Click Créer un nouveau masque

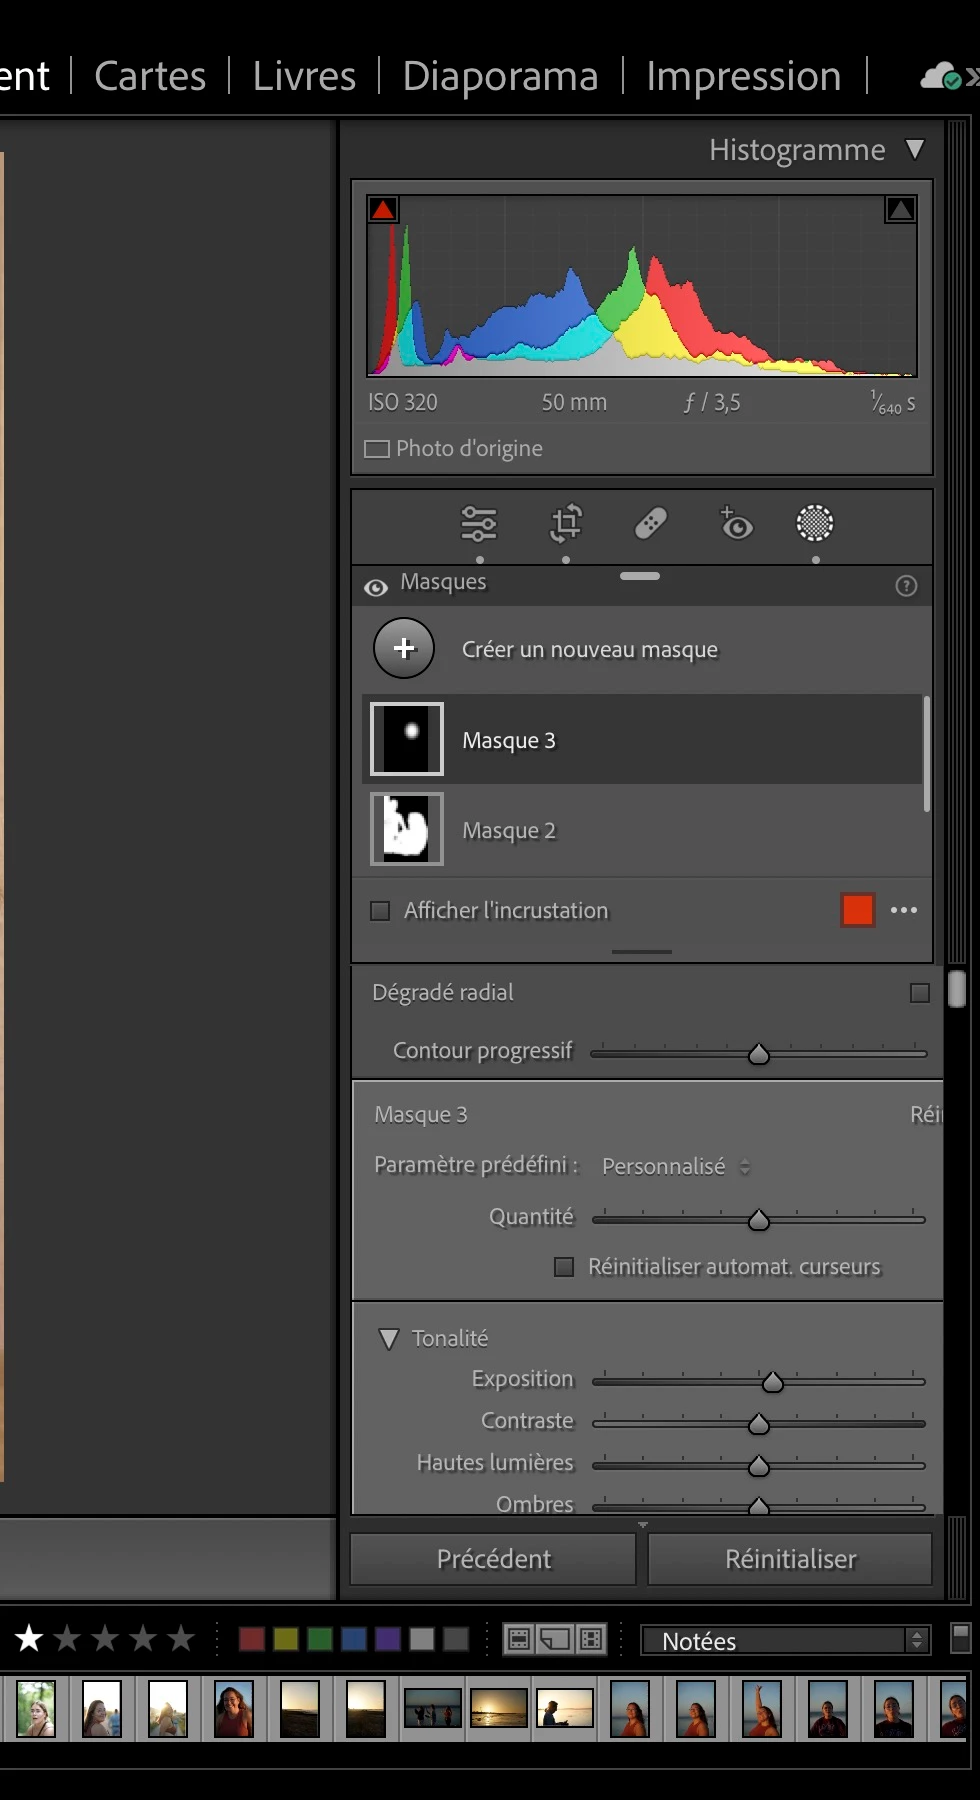click(590, 649)
